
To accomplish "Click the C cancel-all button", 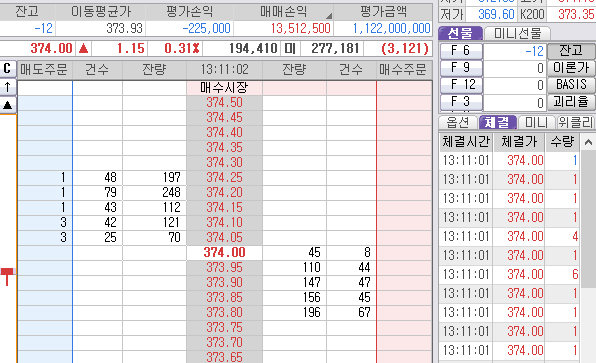I will tap(7, 69).
